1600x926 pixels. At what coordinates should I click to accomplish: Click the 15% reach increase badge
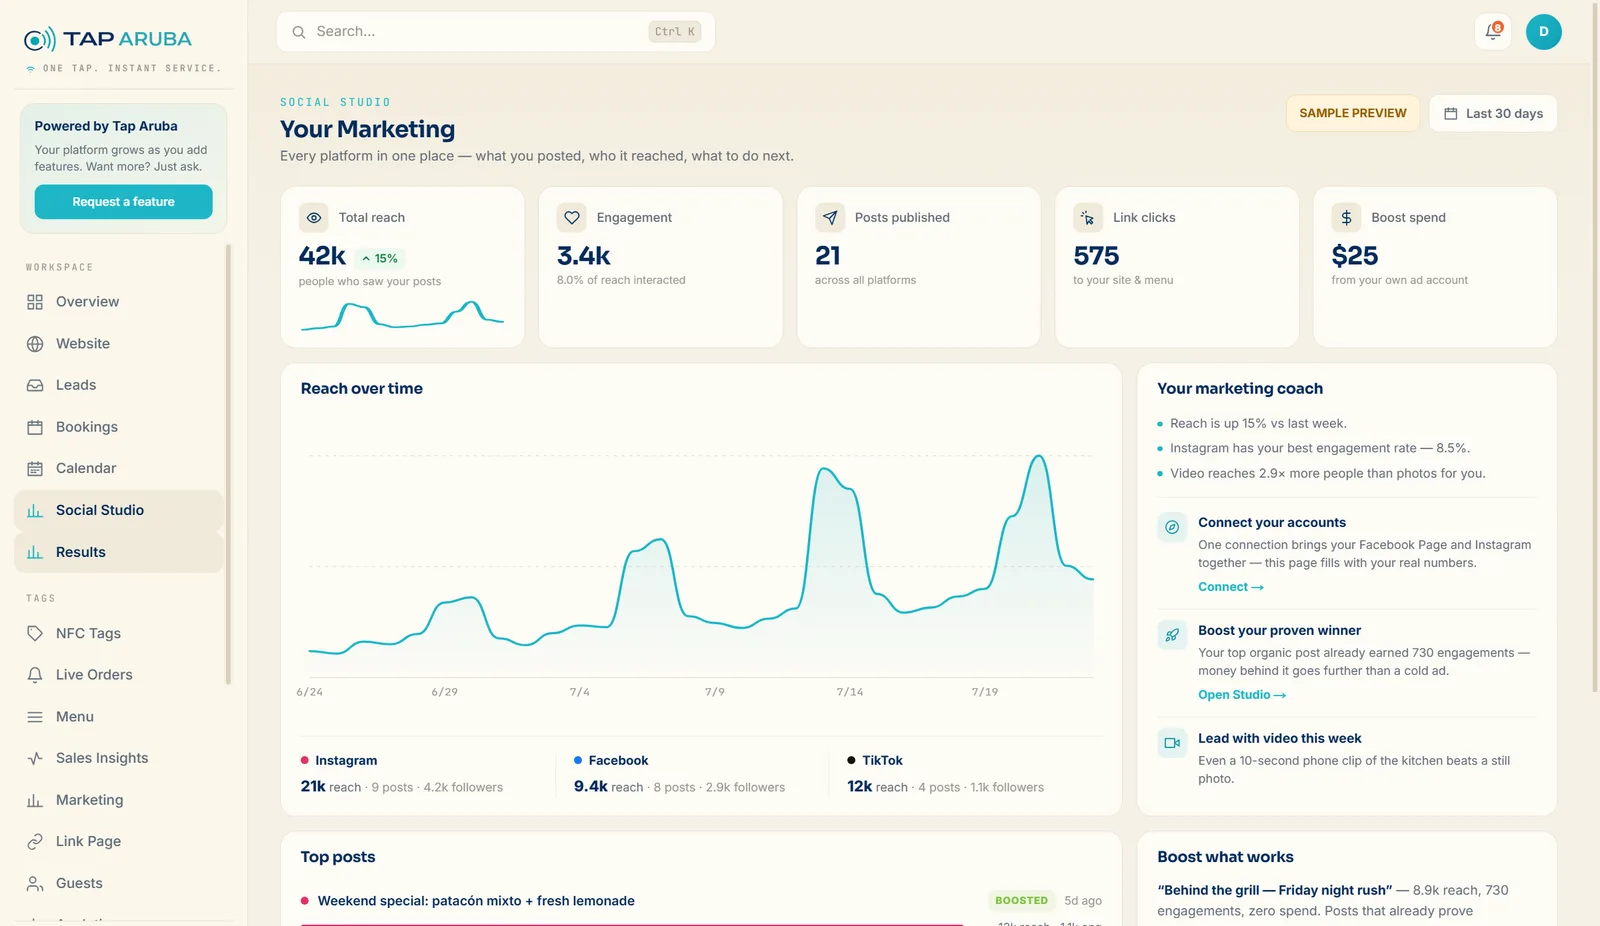coord(380,258)
